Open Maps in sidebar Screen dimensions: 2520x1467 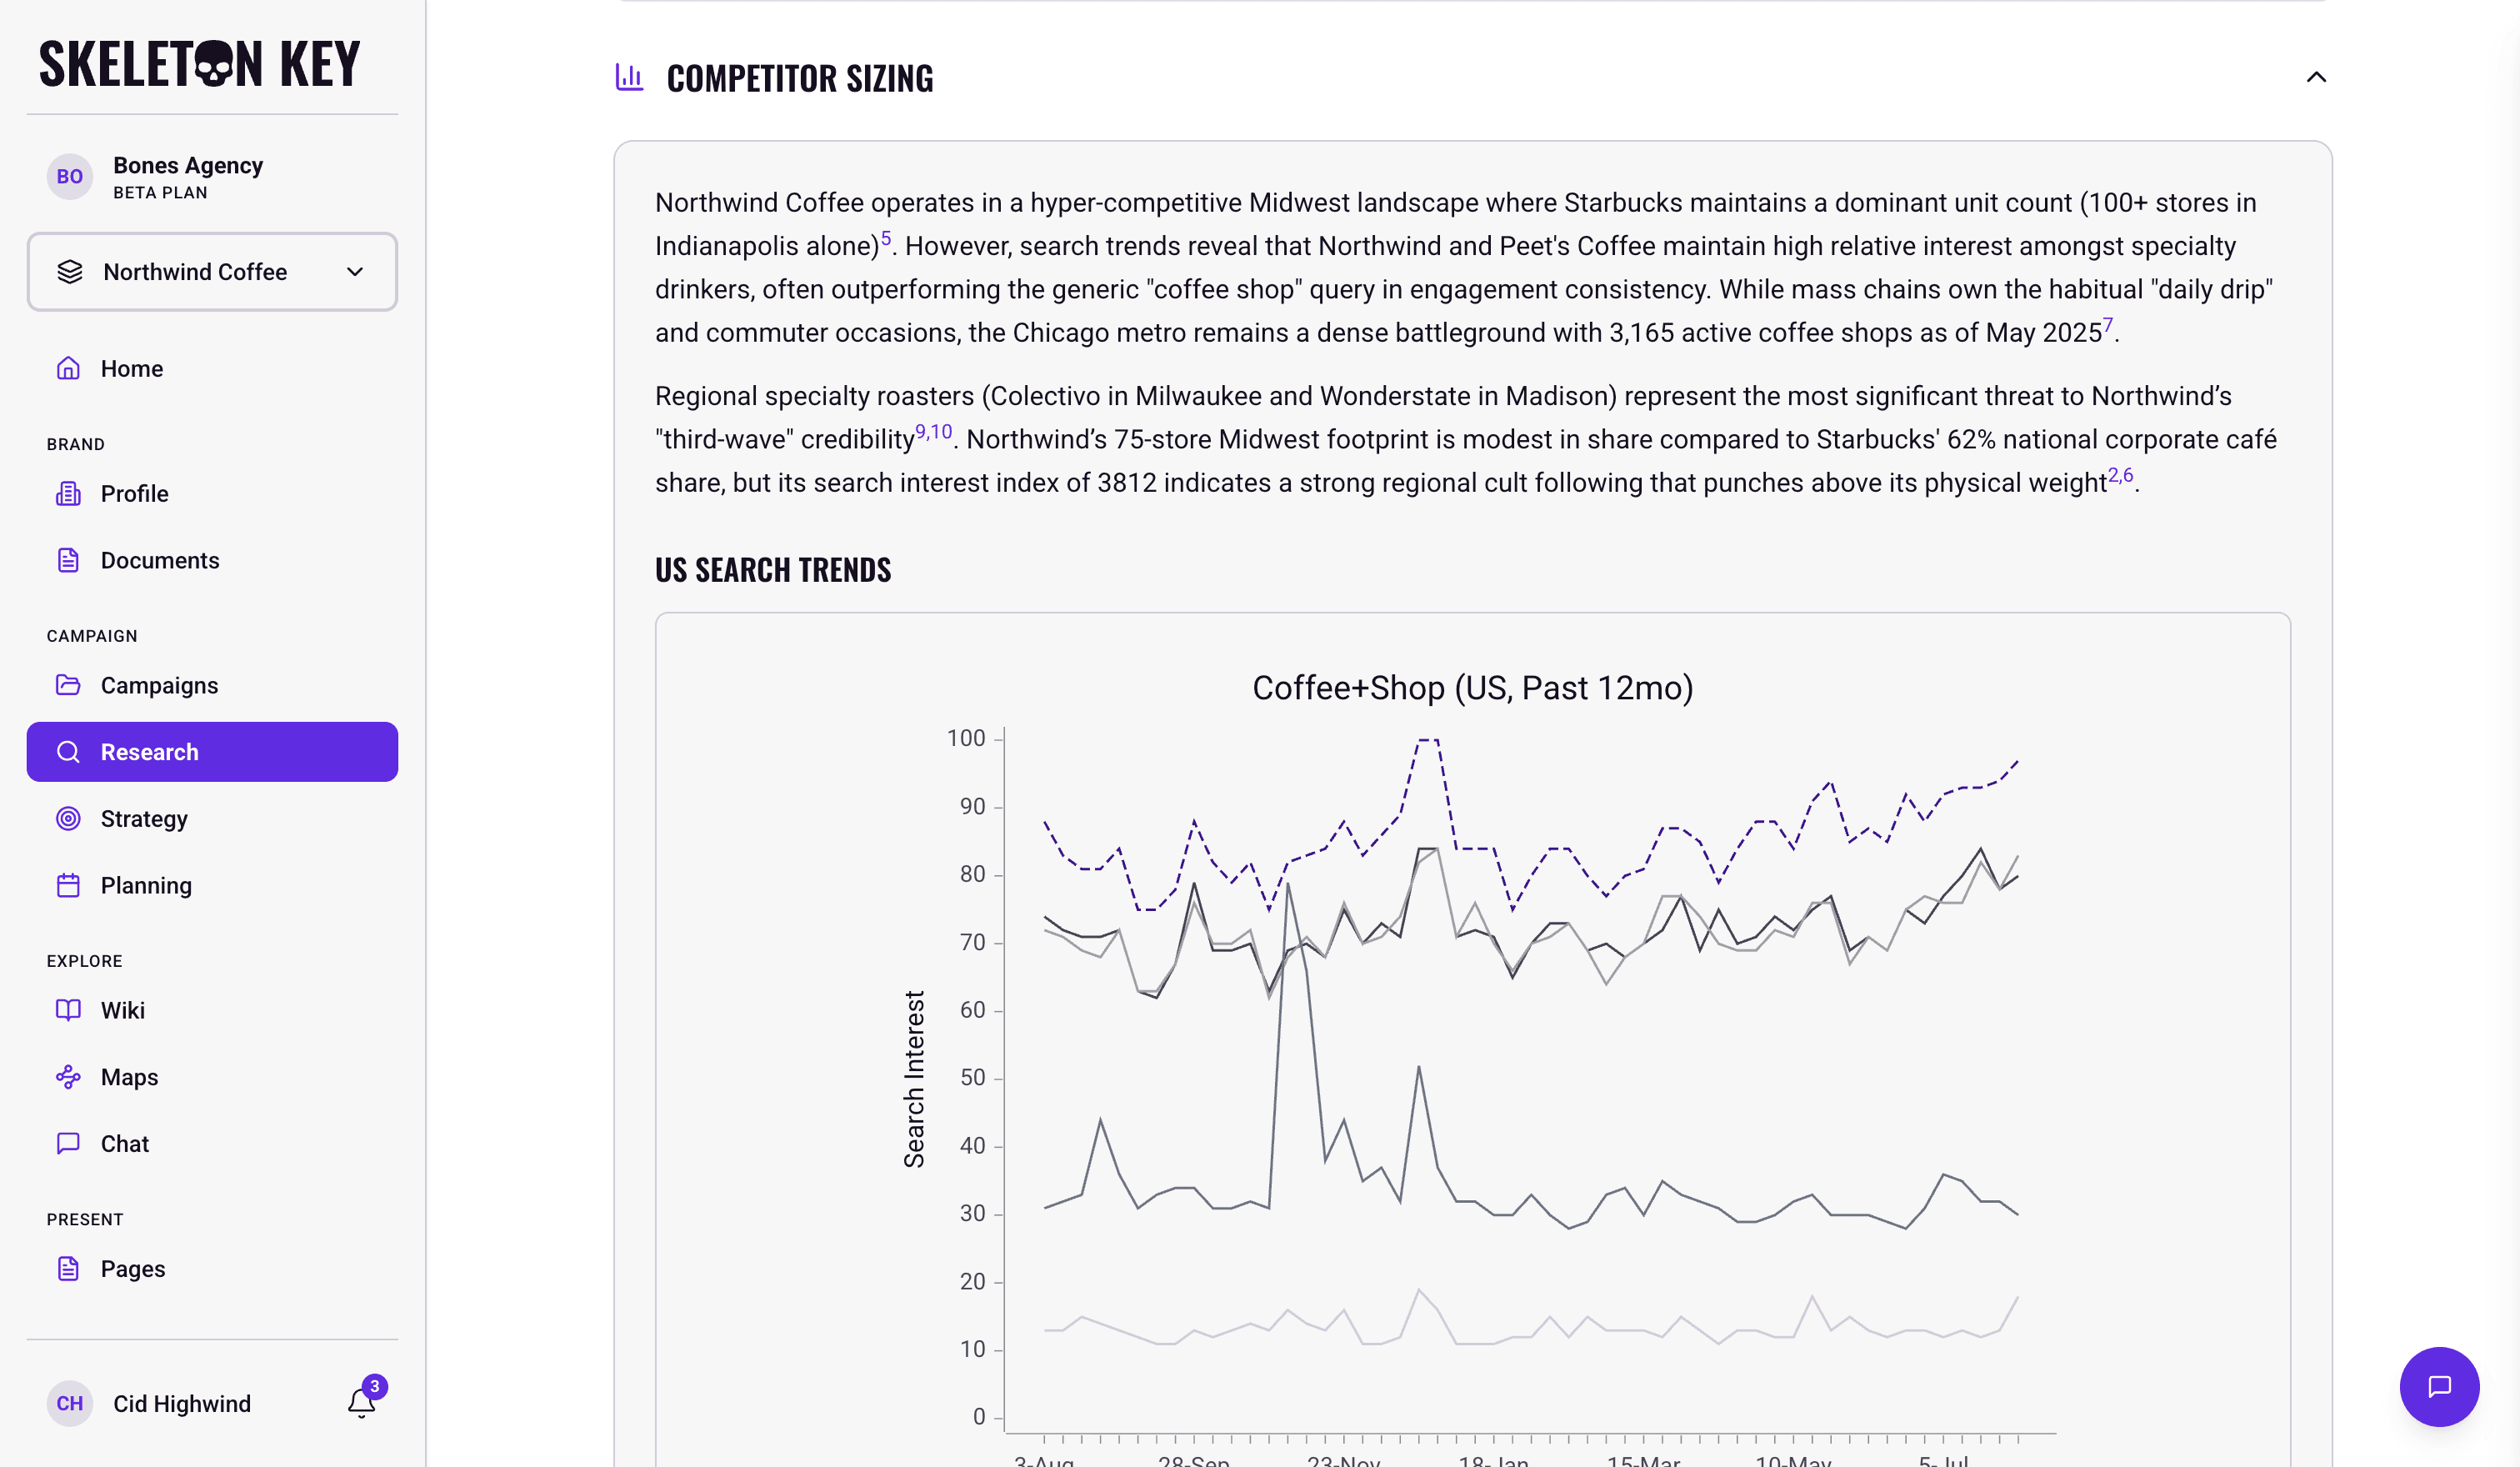click(212, 1077)
